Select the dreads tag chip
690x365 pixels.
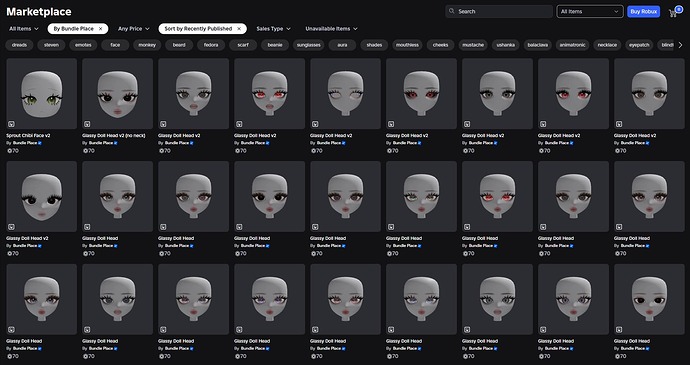coord(19,45)
